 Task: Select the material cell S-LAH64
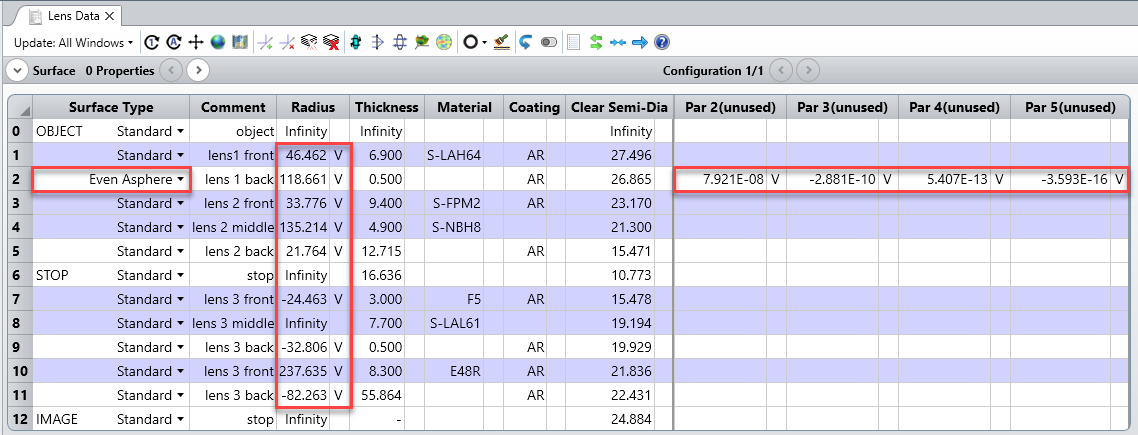(455, 155)
